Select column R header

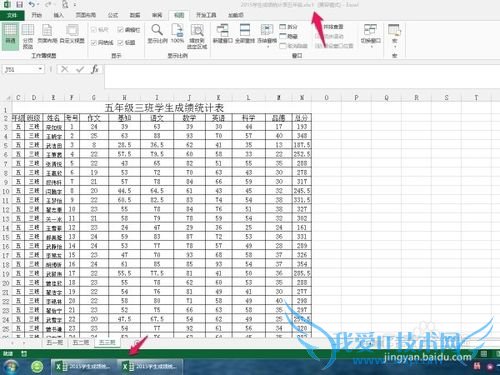coord(416,98)
